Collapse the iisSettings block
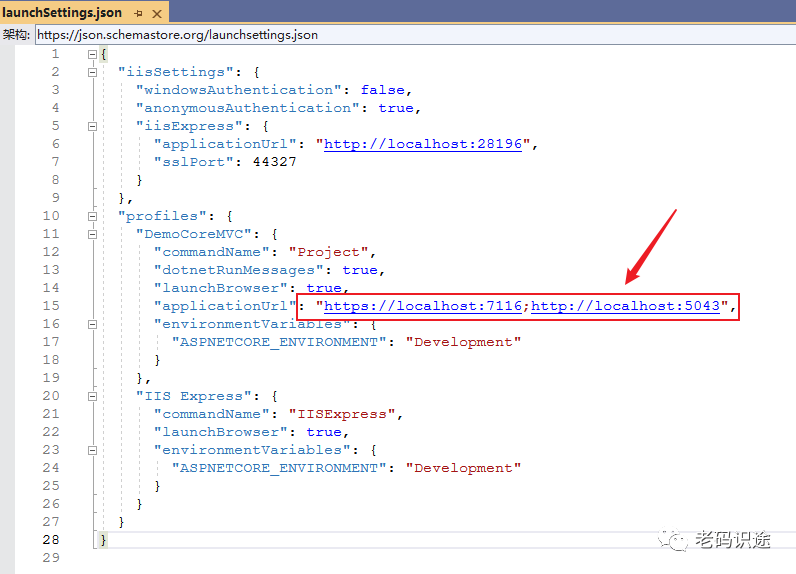Viewport: 796px width, 574px height. pos(92,73)
